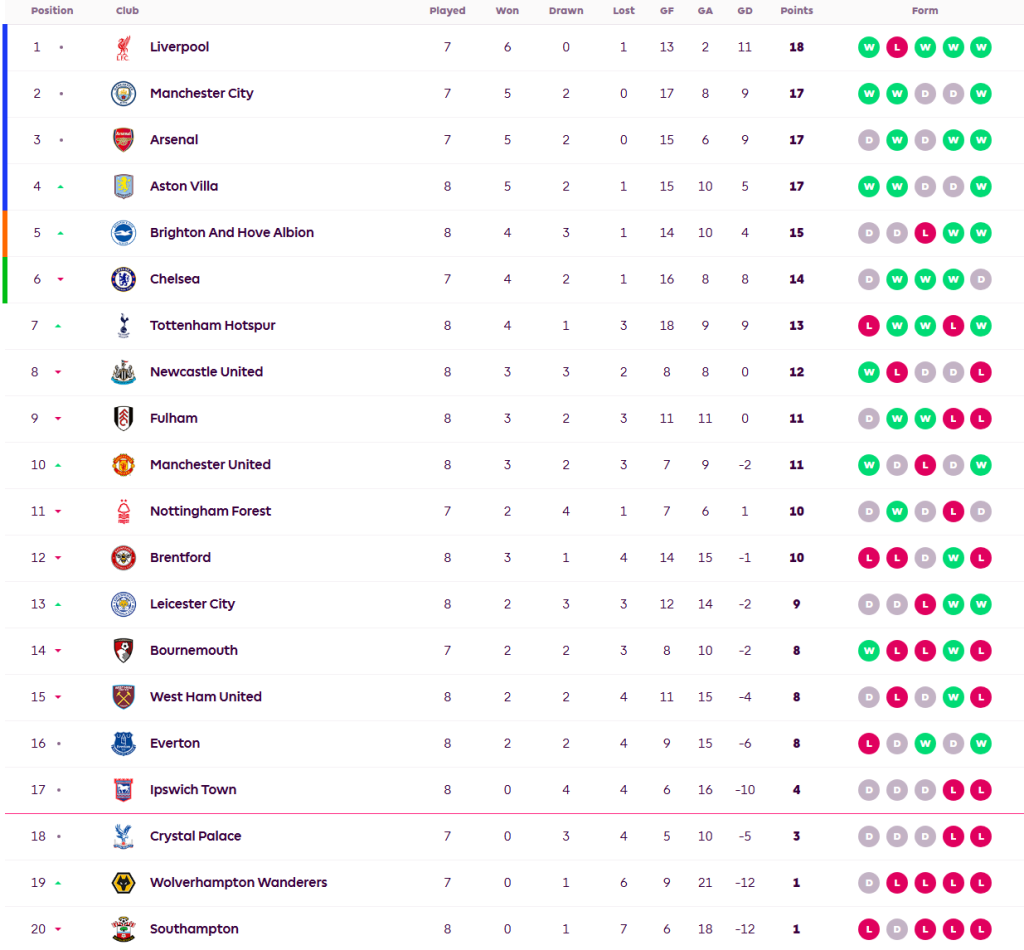Click the Chelsea club crest
1024x950 pixels.
coord(123,280)
